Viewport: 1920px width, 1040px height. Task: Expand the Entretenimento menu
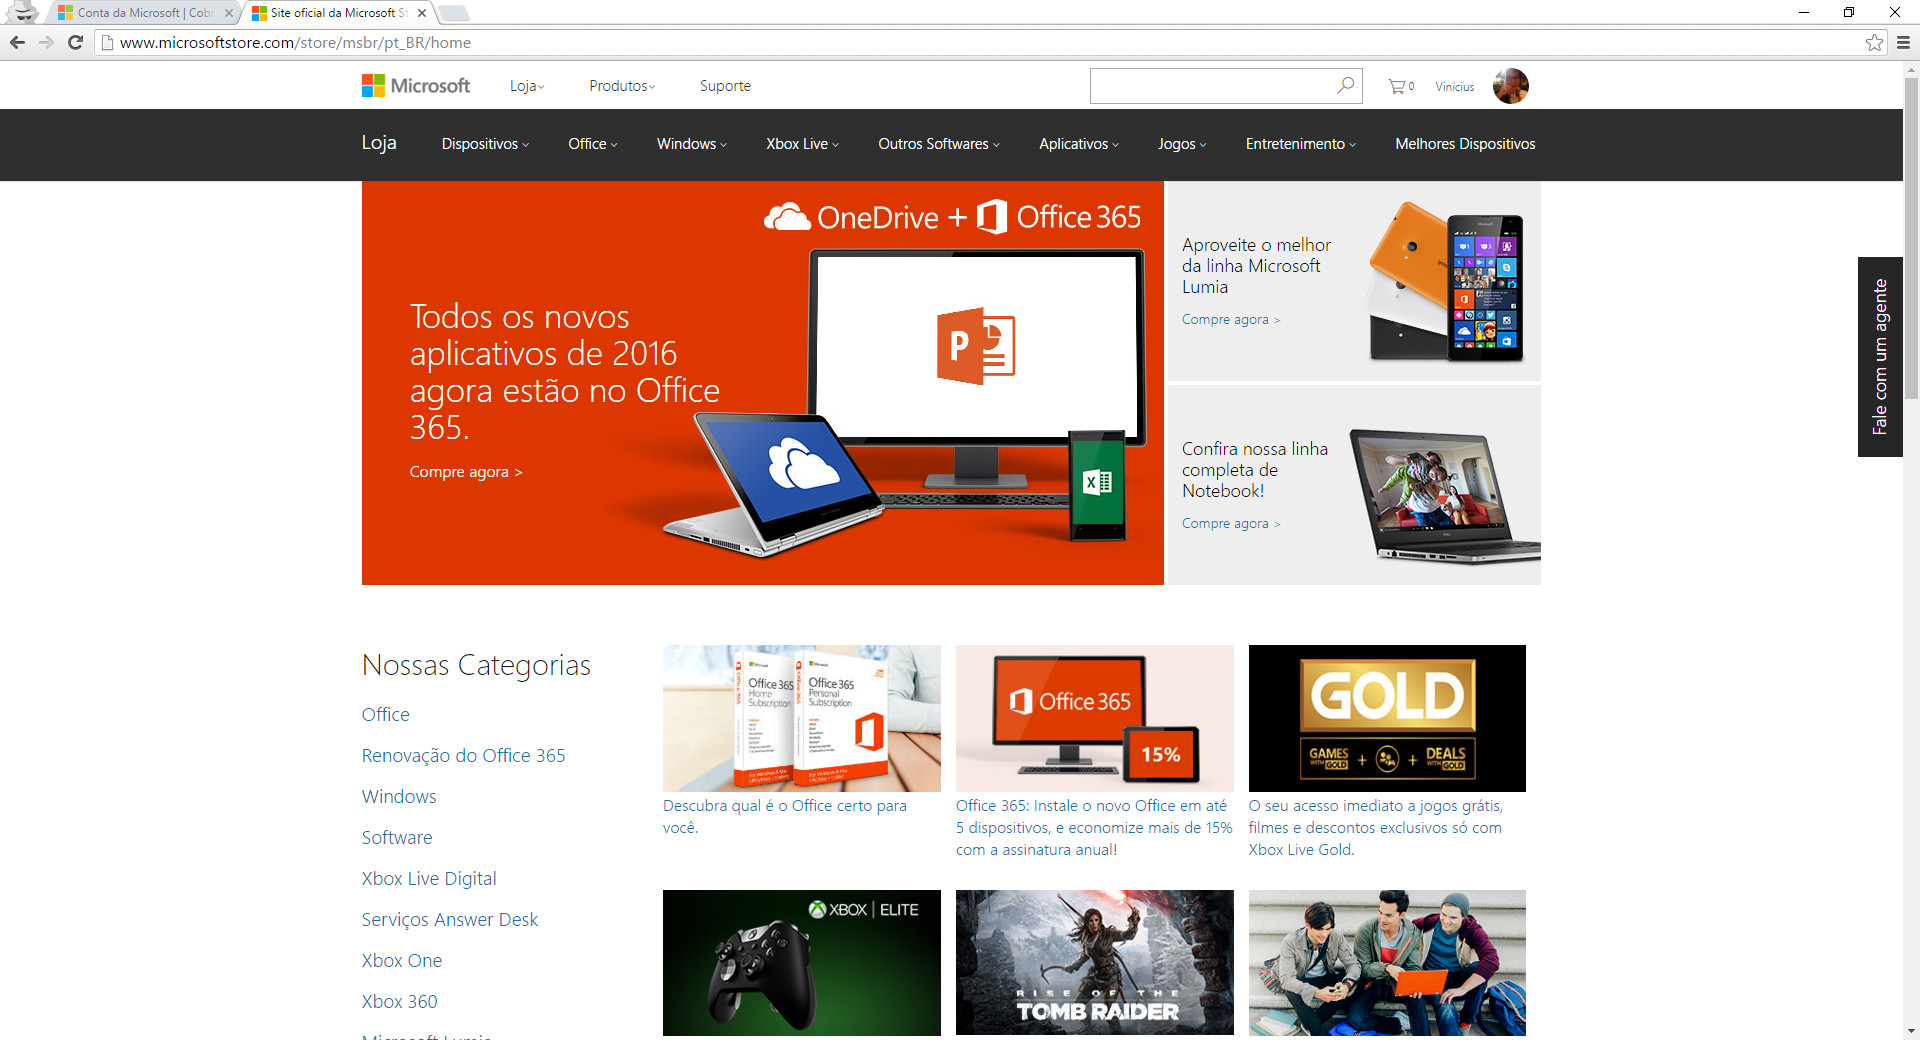click(1301, 144)
